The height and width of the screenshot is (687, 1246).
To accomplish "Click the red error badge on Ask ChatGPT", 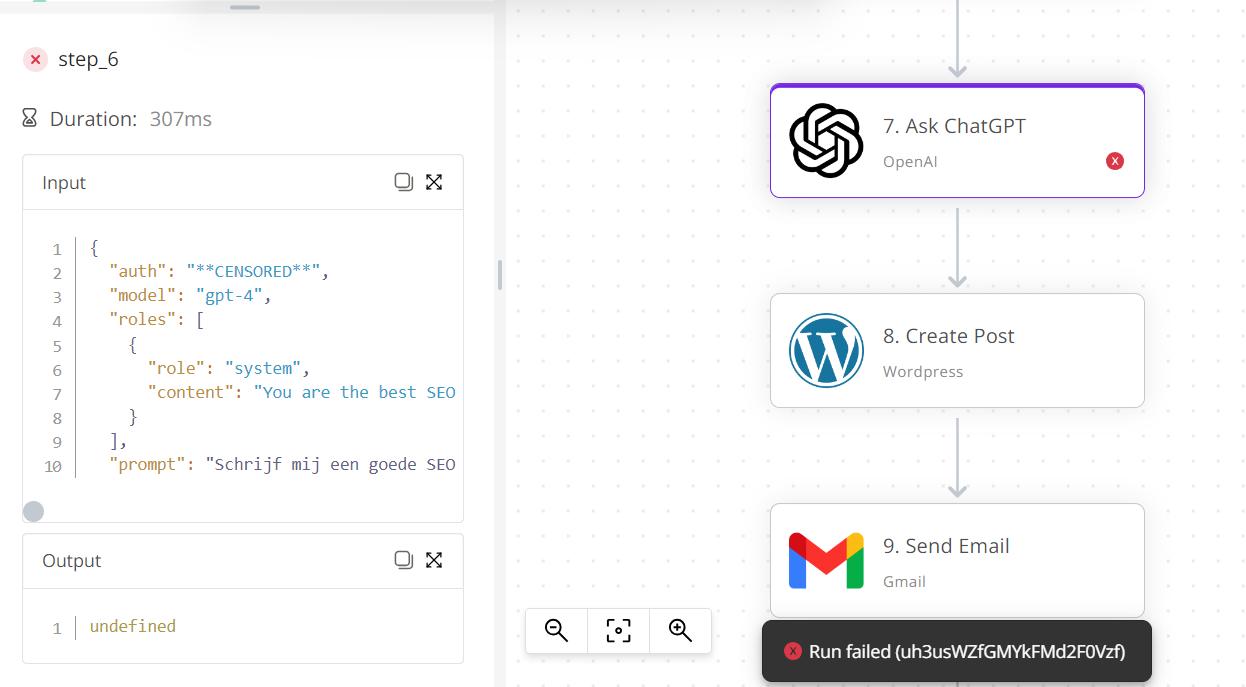I will pos(1115,161).
